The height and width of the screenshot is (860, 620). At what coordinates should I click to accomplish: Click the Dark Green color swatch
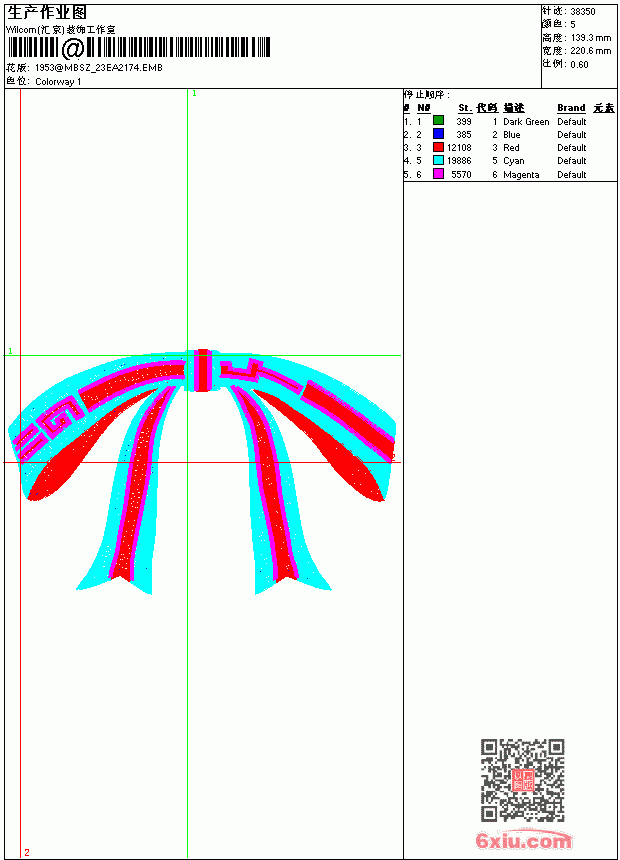click(438, 120)
